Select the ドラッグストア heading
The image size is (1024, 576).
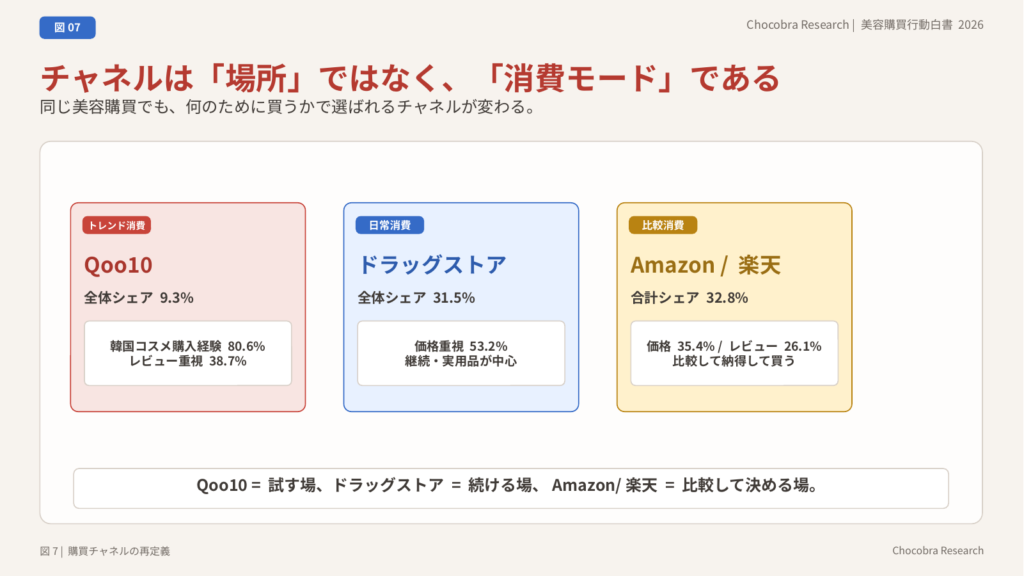coord(432,265)
